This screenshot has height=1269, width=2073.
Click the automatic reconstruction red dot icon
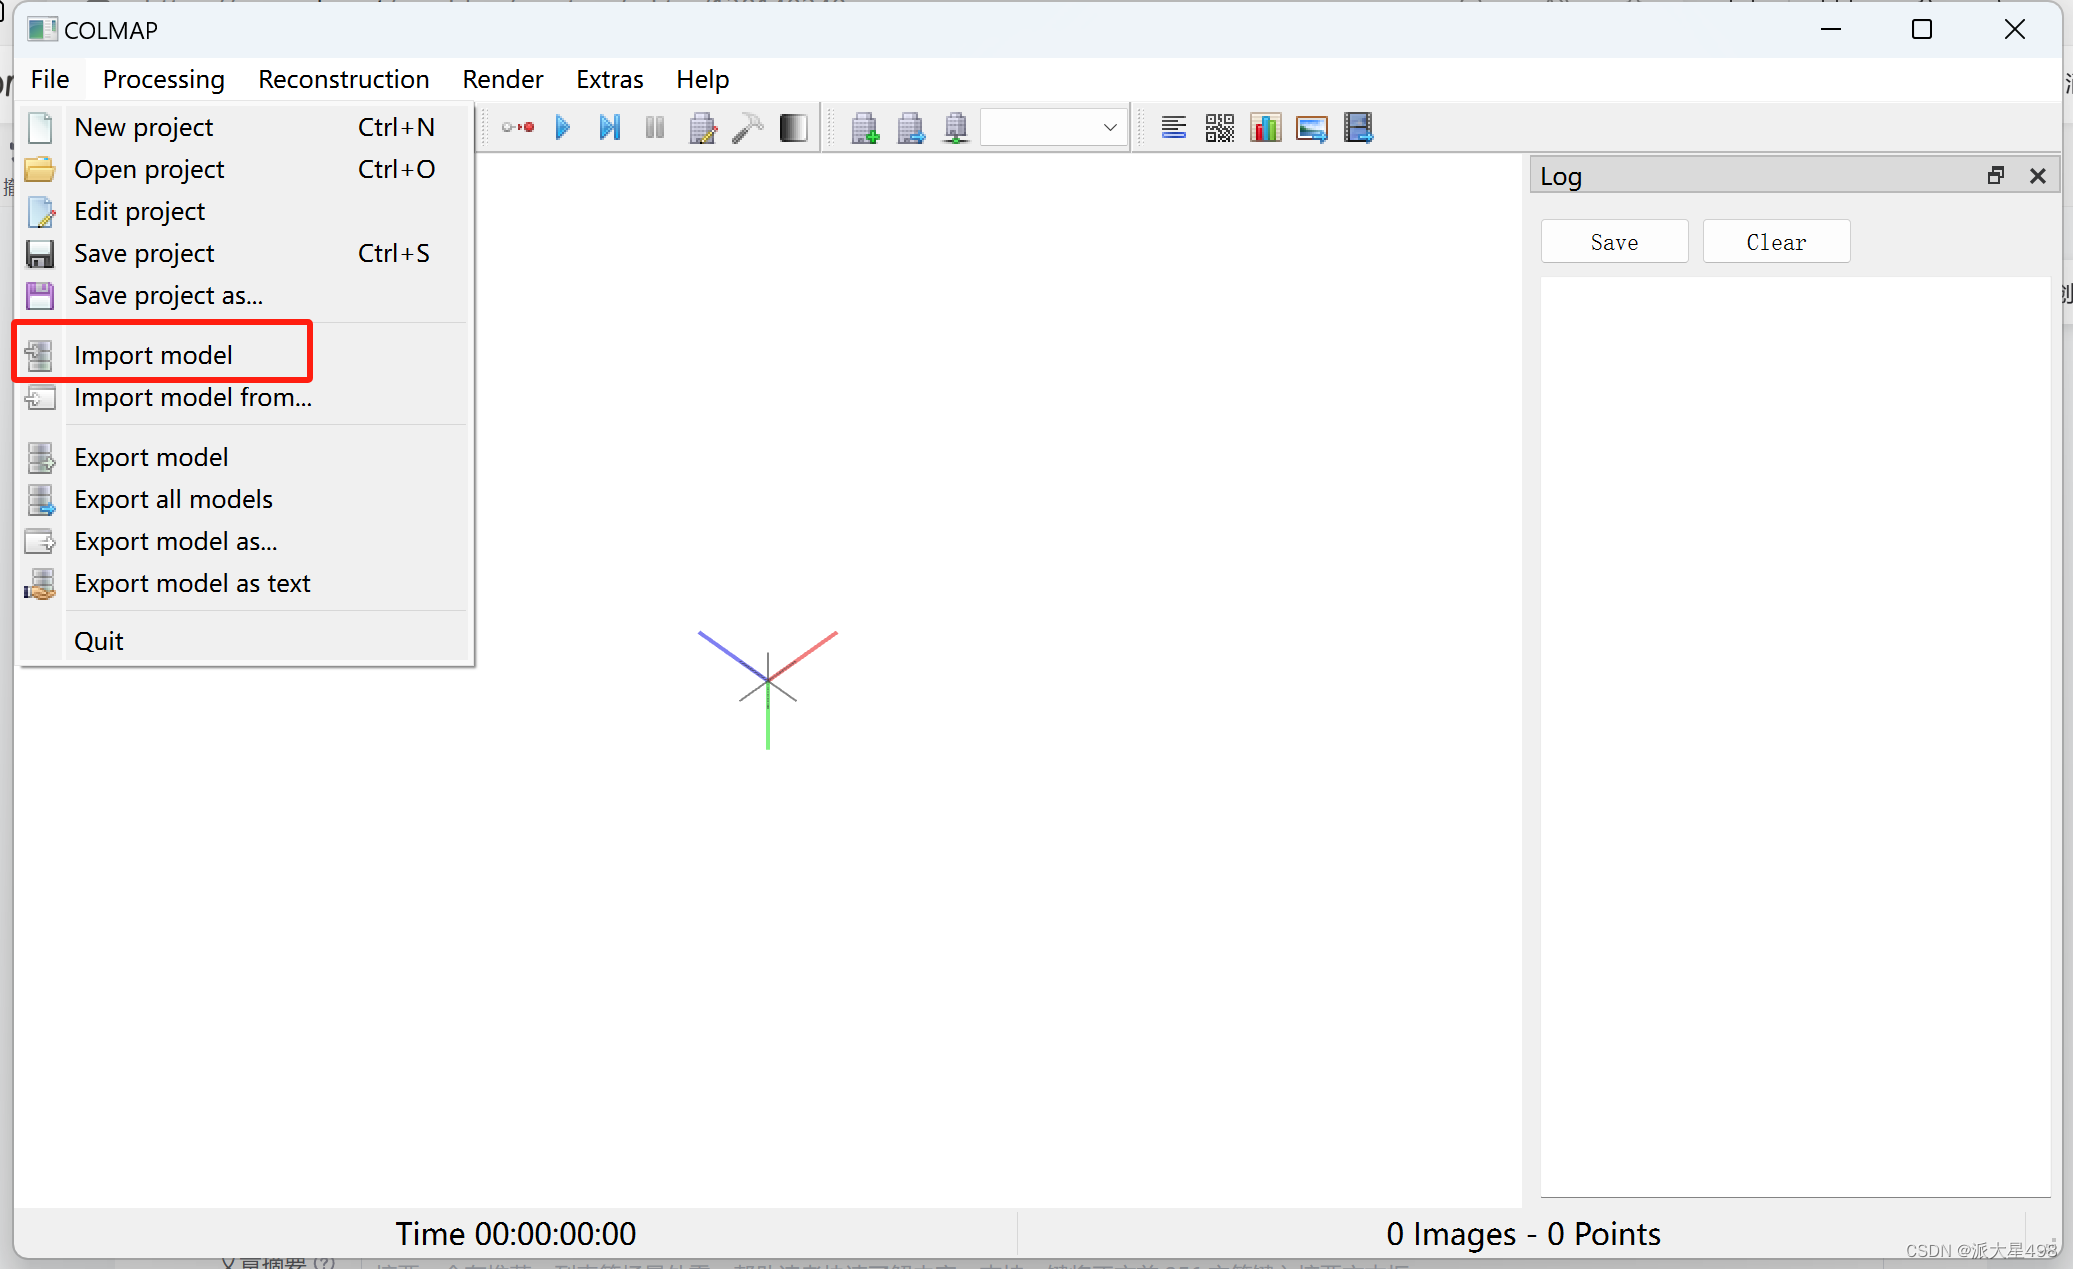point(518,128)
